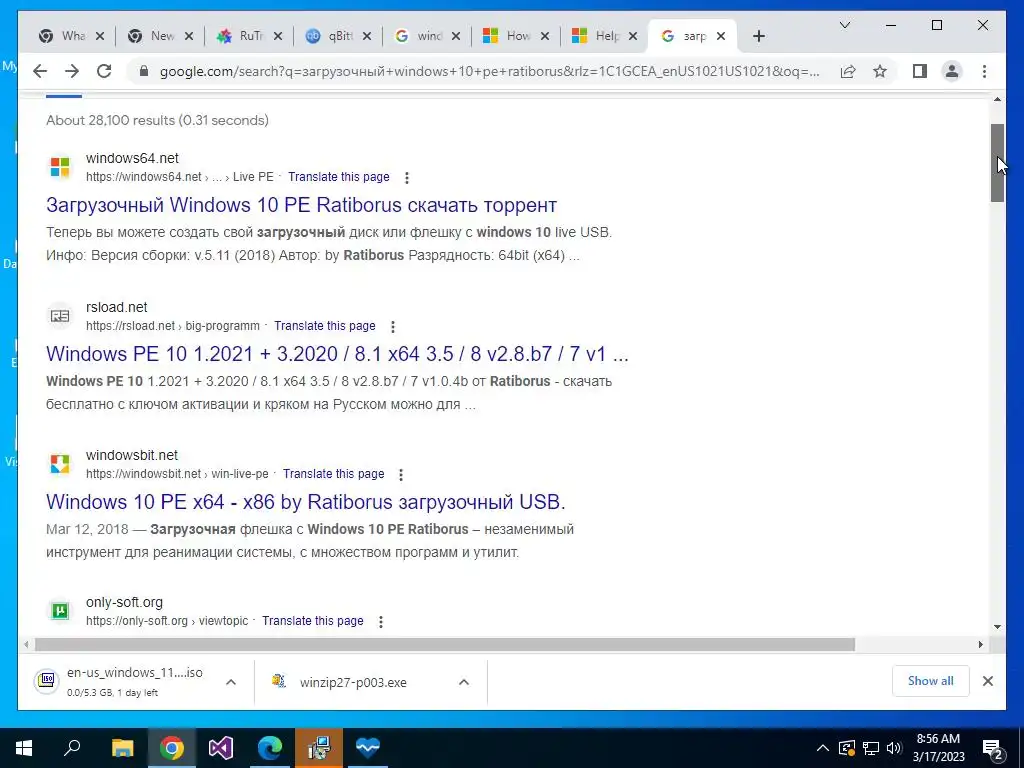The width and height of the screenshot is (1024, 768).
Task: Close the active 'загр' Google tab
Action: (x=721, y=36)
